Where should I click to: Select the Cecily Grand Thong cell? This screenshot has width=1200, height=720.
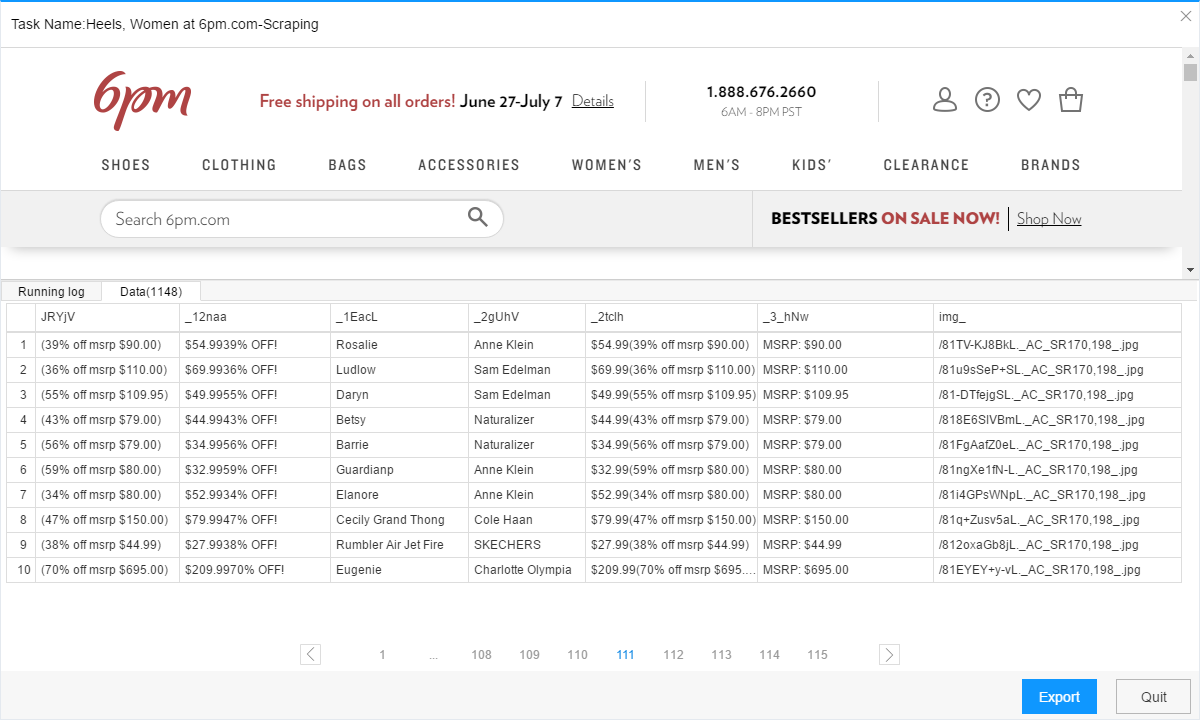point(400,520)
